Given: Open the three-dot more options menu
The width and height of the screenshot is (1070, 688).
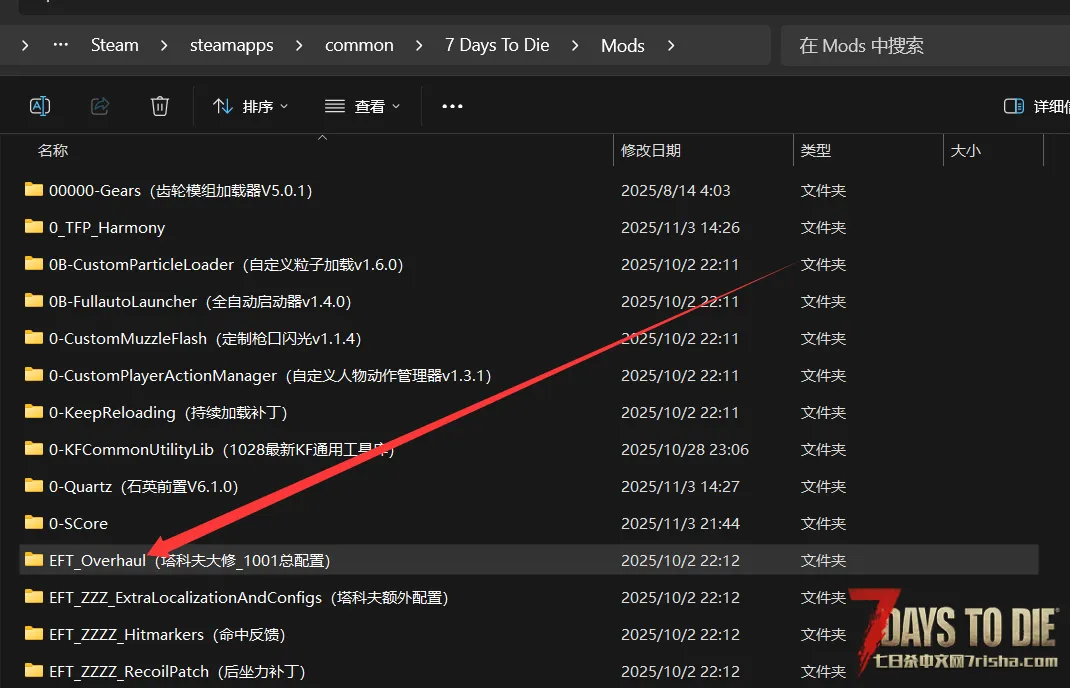Looking at the screenshot, I should [452, 106].
